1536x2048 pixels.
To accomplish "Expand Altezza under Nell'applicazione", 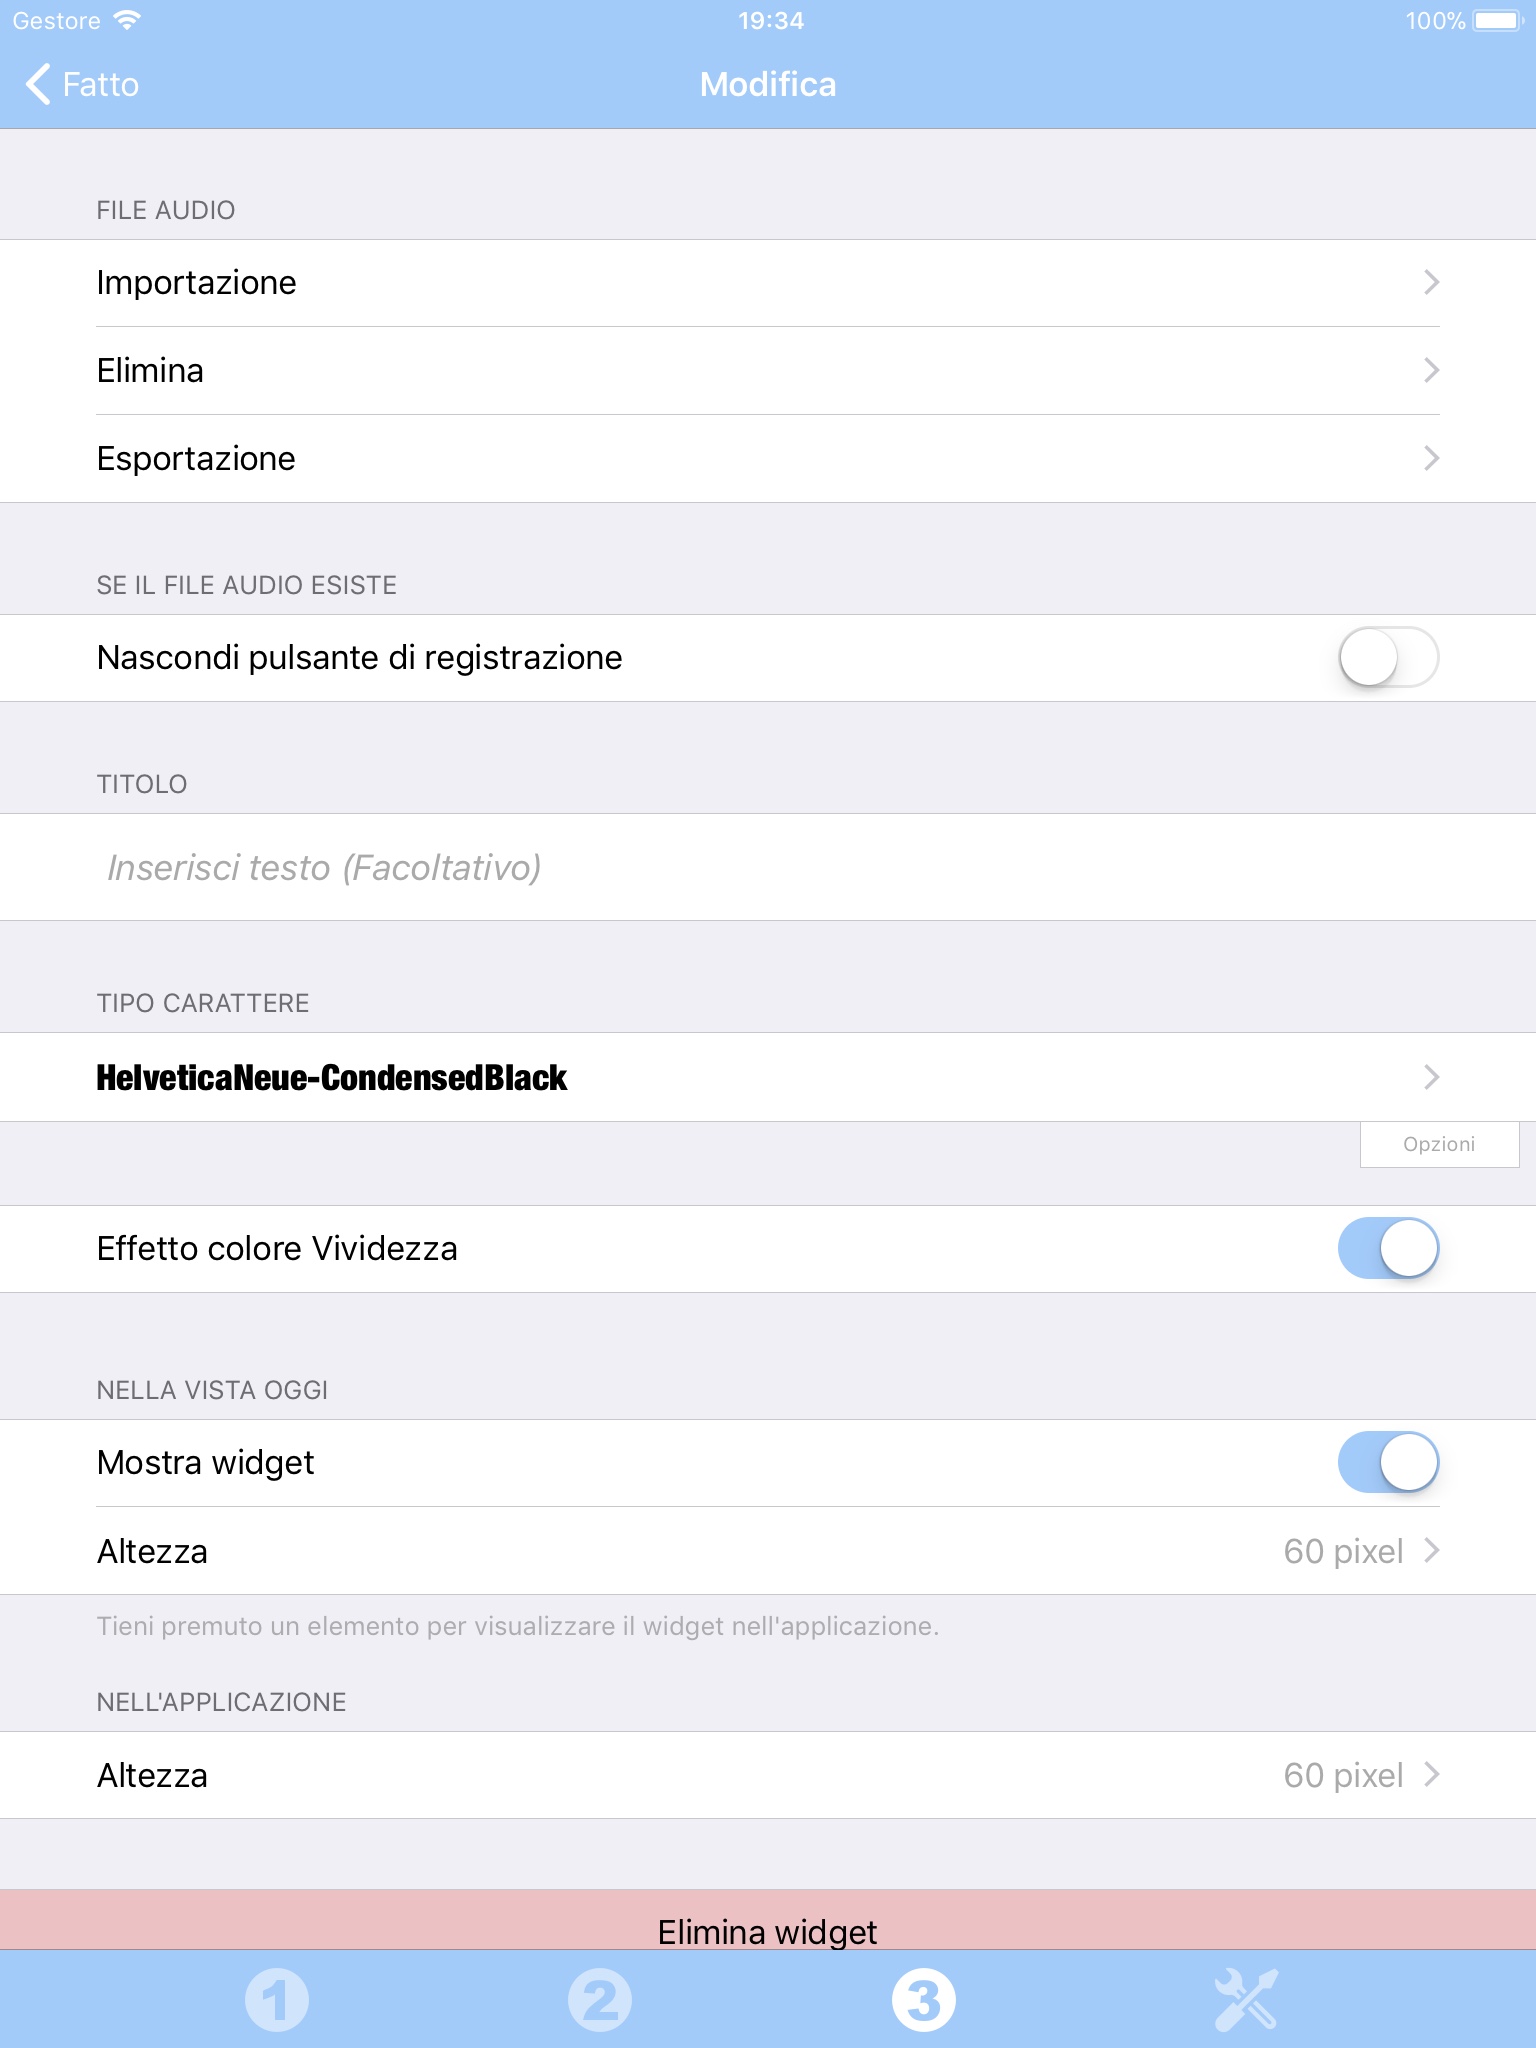I will pos(768,1775).
